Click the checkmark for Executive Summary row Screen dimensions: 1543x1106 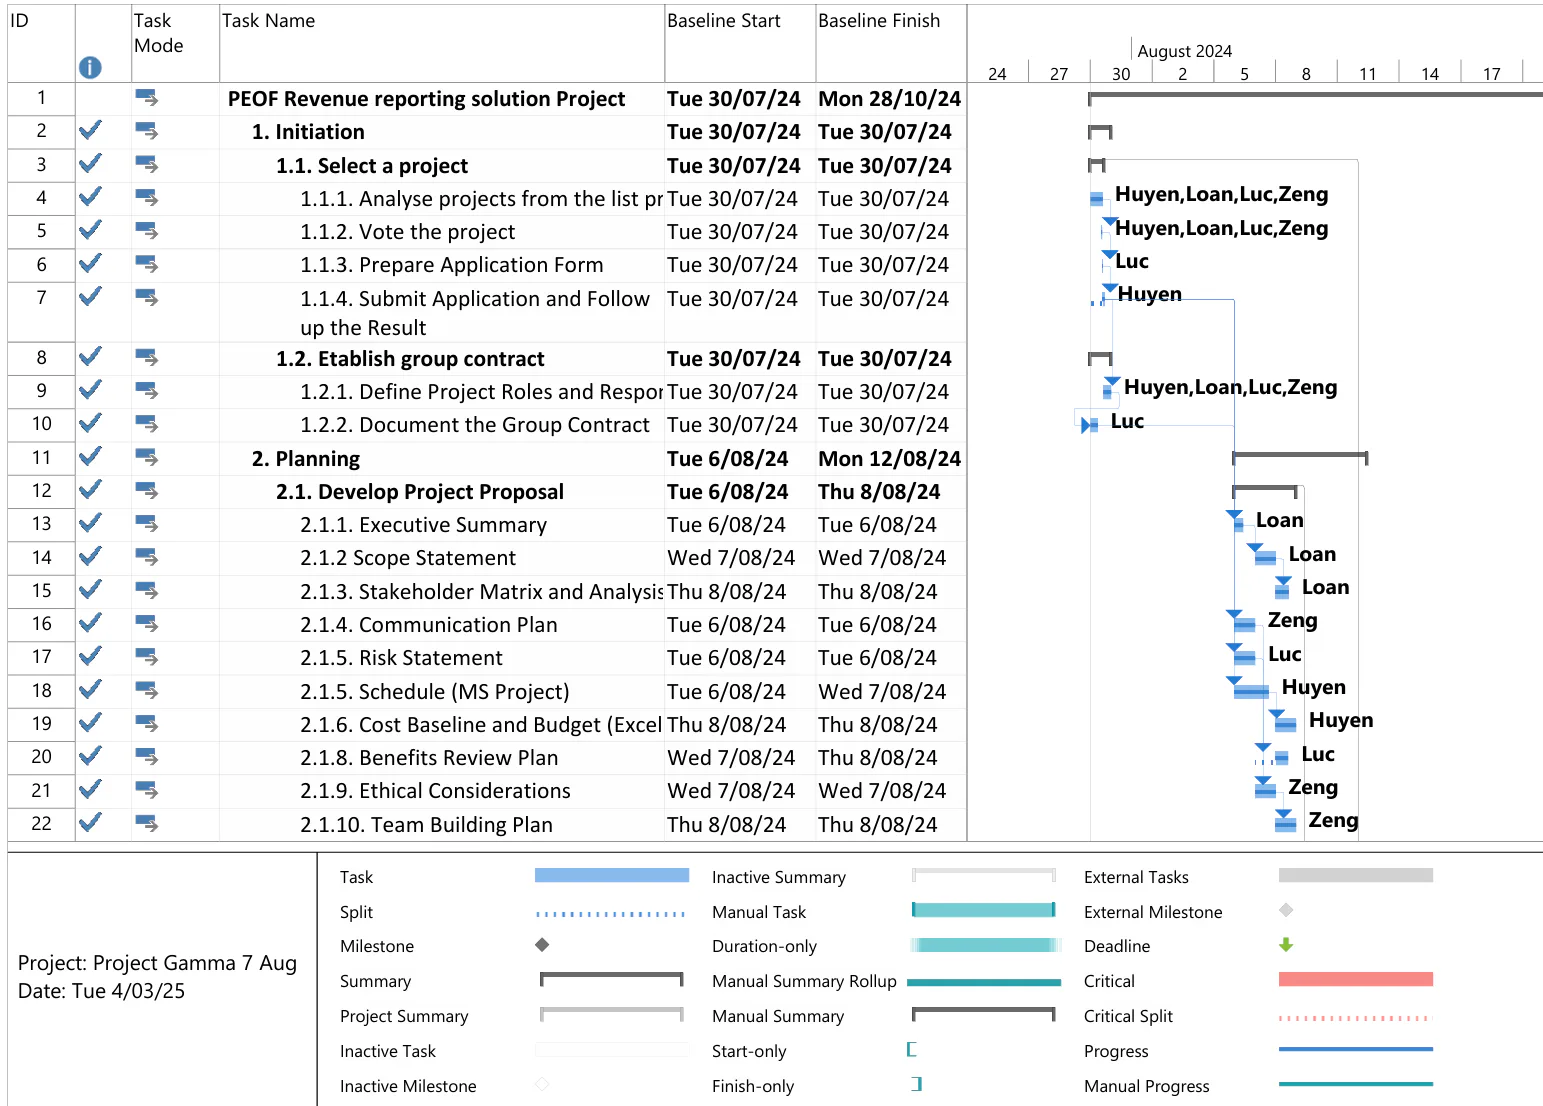tap(90, 523)
